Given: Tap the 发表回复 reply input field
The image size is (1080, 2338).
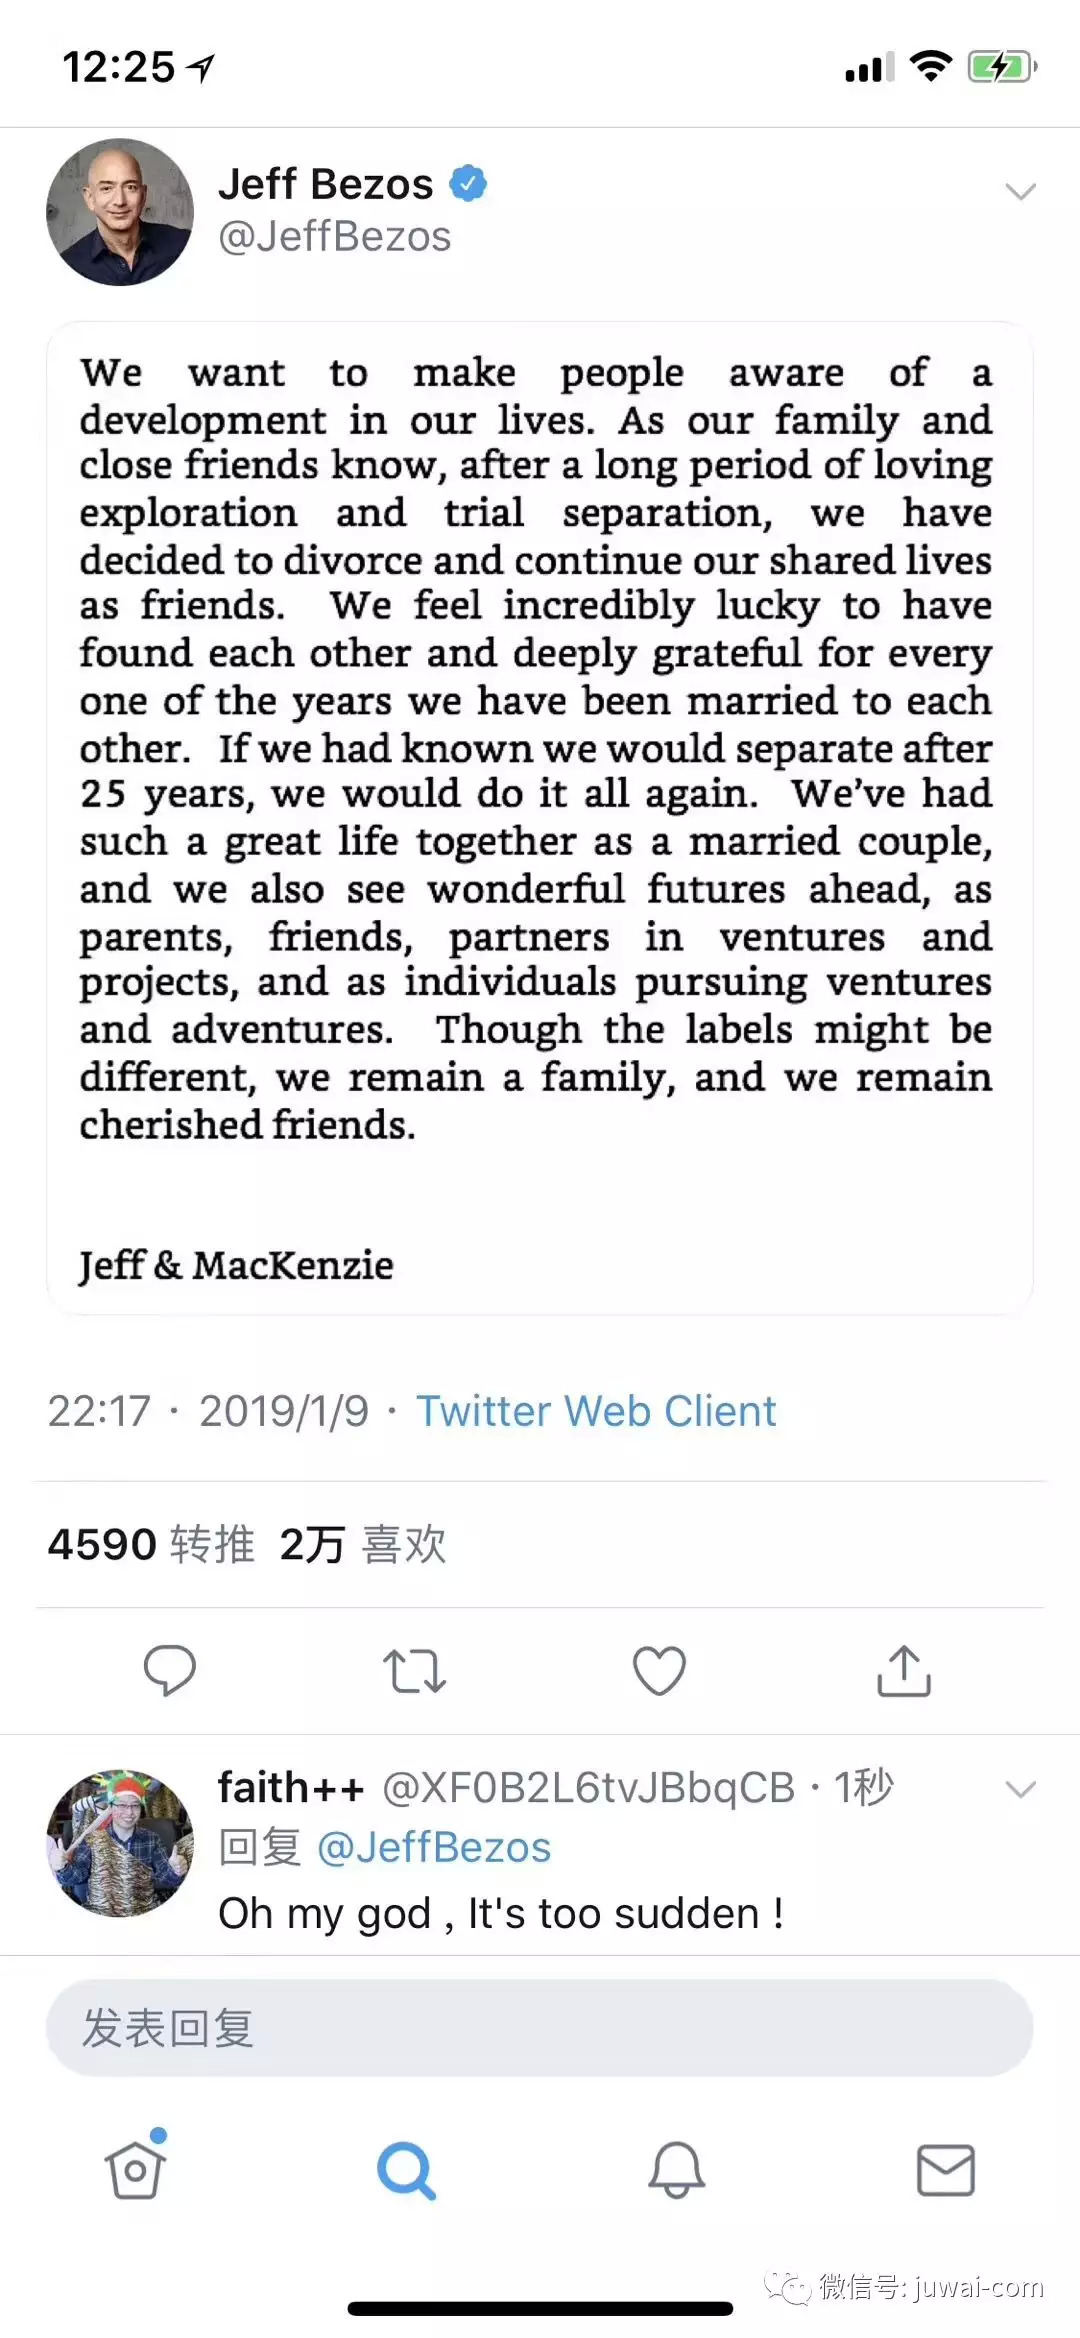Looking at the screenshot, I should tap(540, 2028).
